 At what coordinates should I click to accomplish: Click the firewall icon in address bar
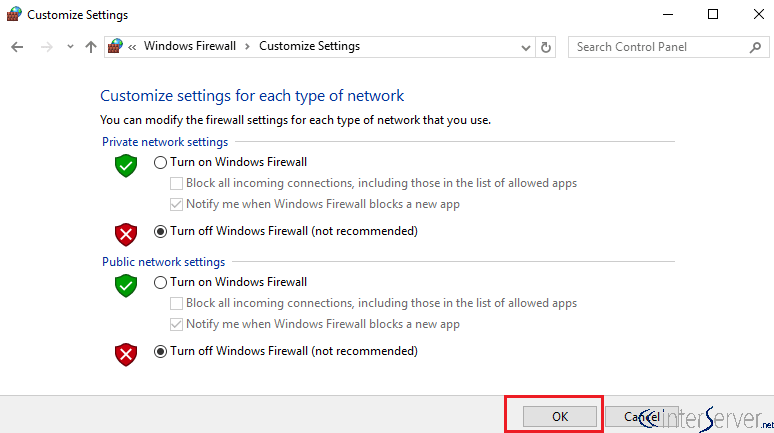point(115,46)
